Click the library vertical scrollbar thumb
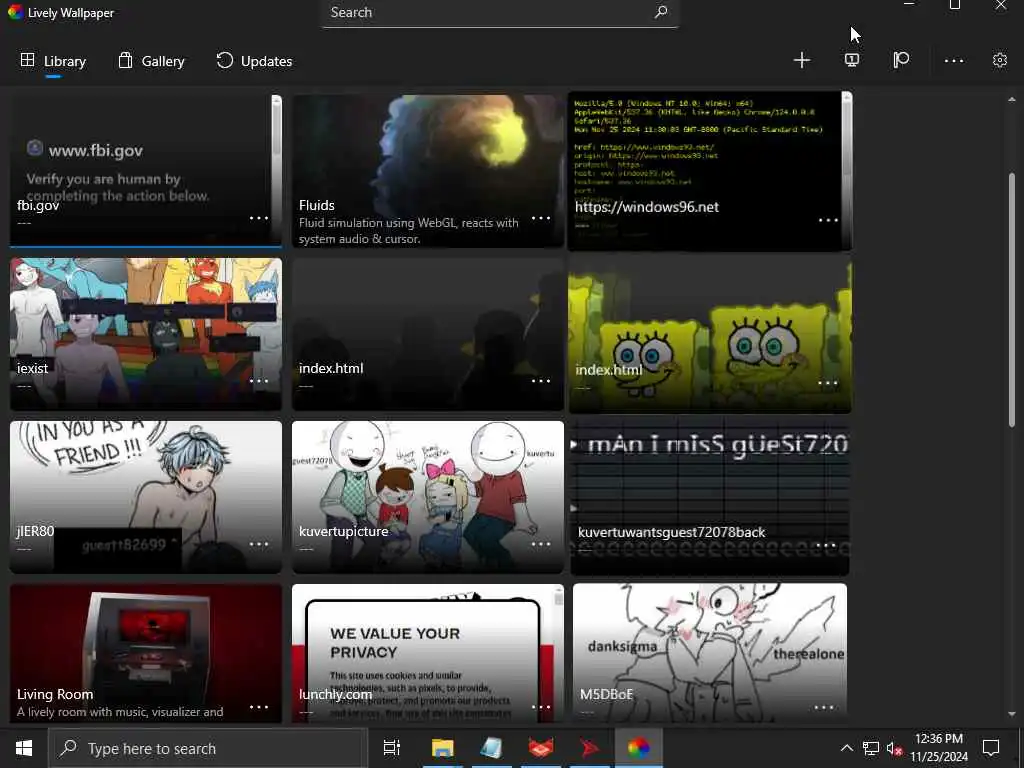This screenshot has width=1024, height=768. point(1012,300)
